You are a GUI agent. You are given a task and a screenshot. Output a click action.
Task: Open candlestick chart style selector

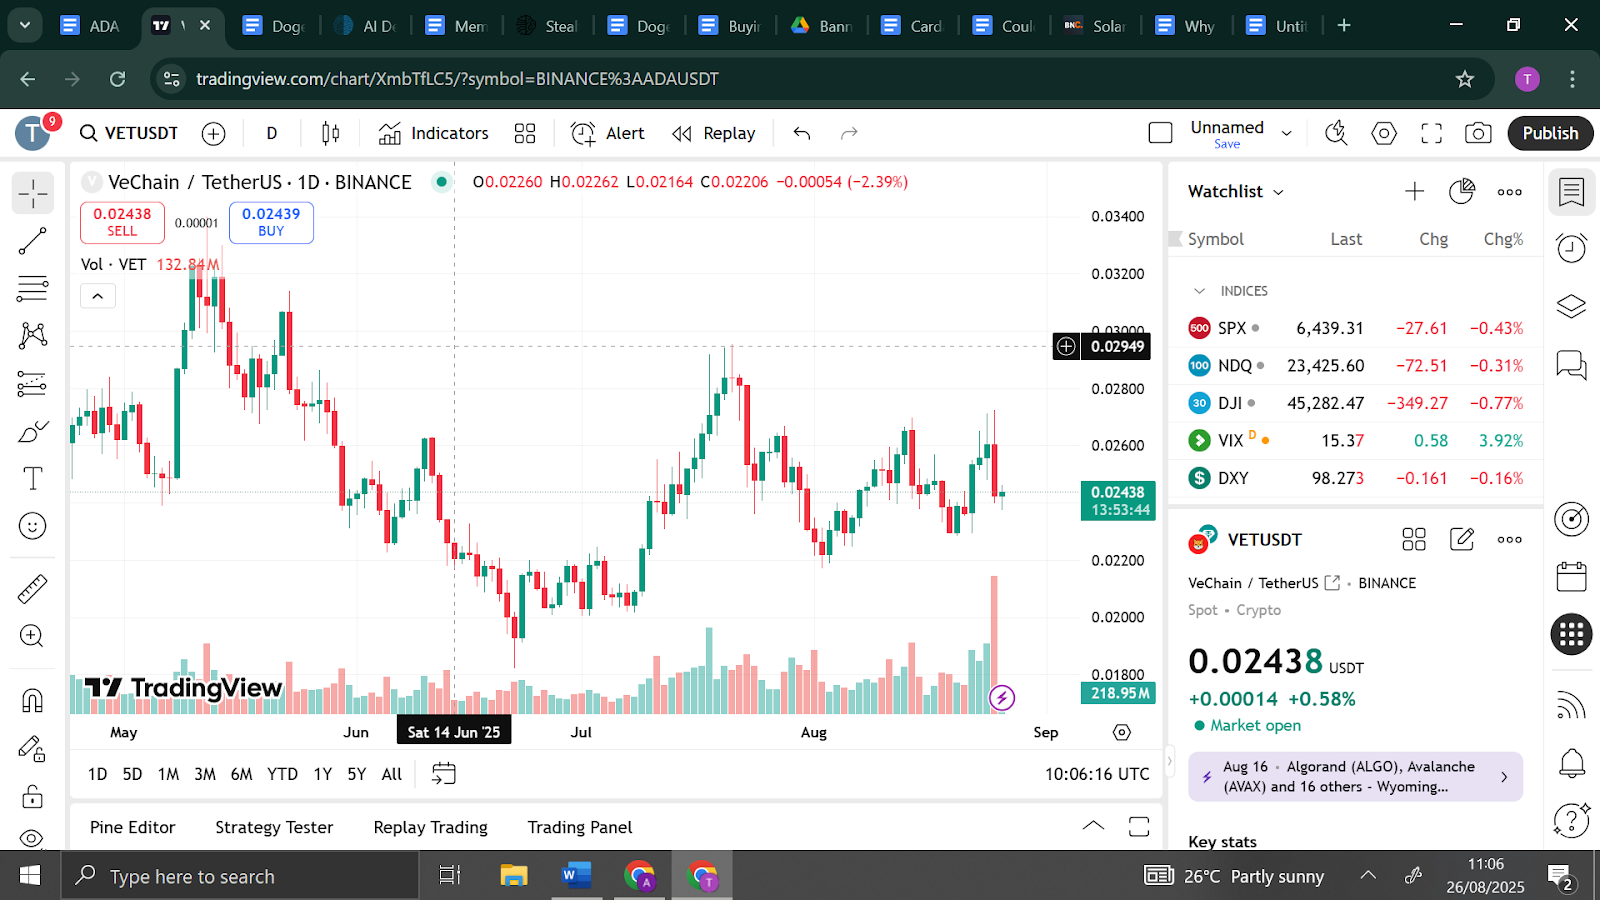point(331,133)
